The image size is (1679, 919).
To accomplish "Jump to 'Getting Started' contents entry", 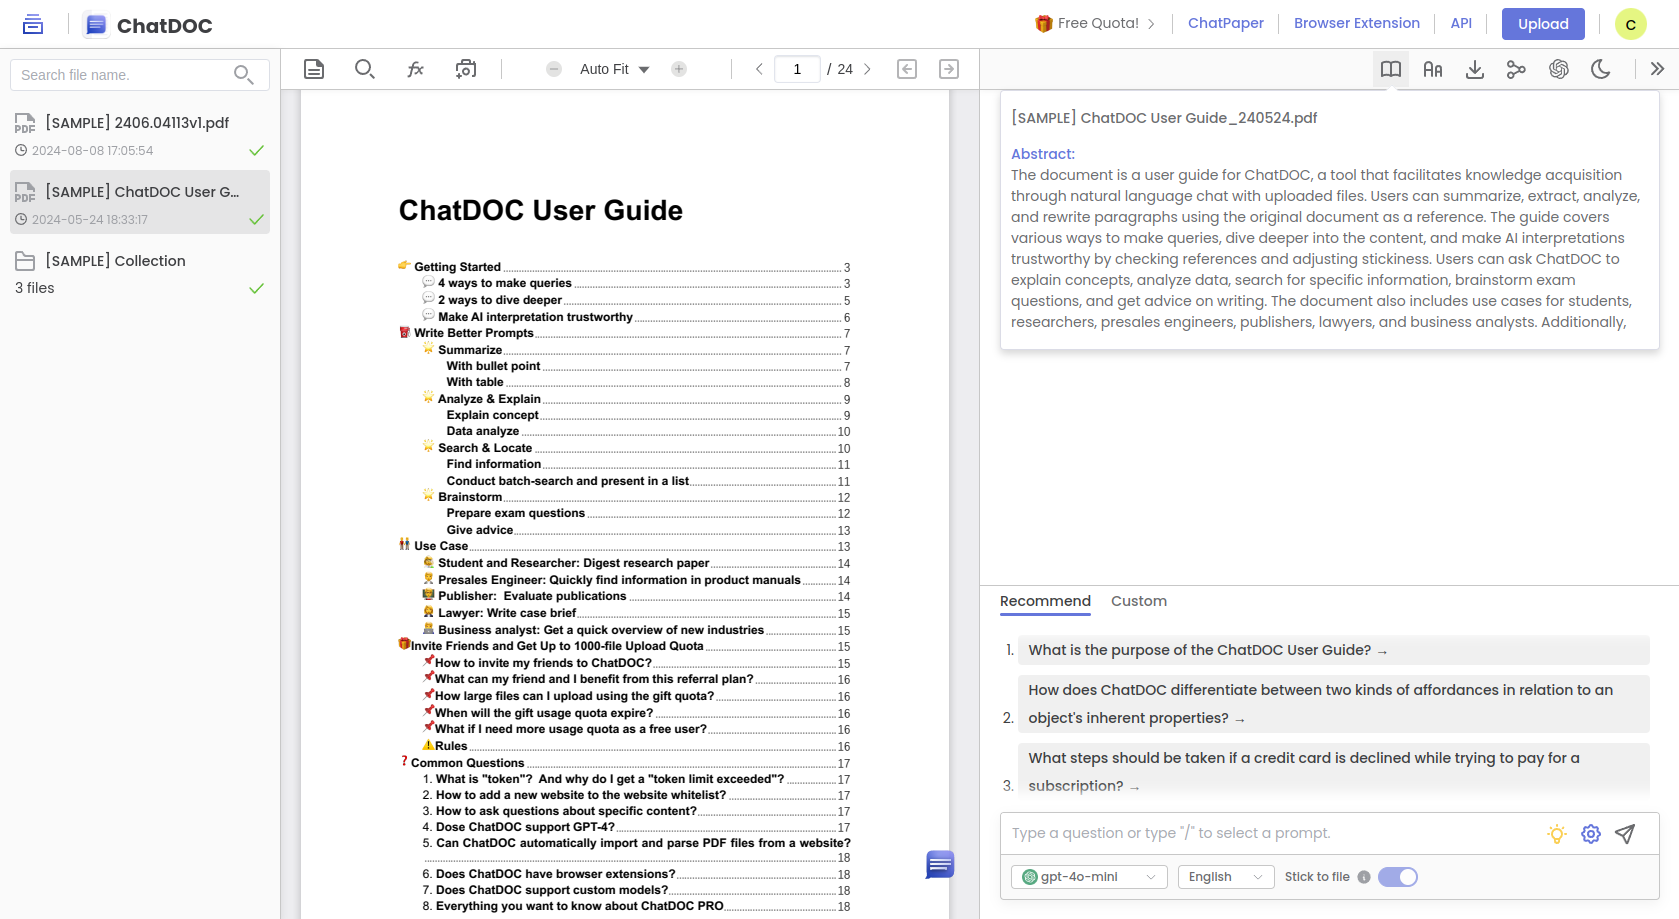I will [x=457, y=267].
